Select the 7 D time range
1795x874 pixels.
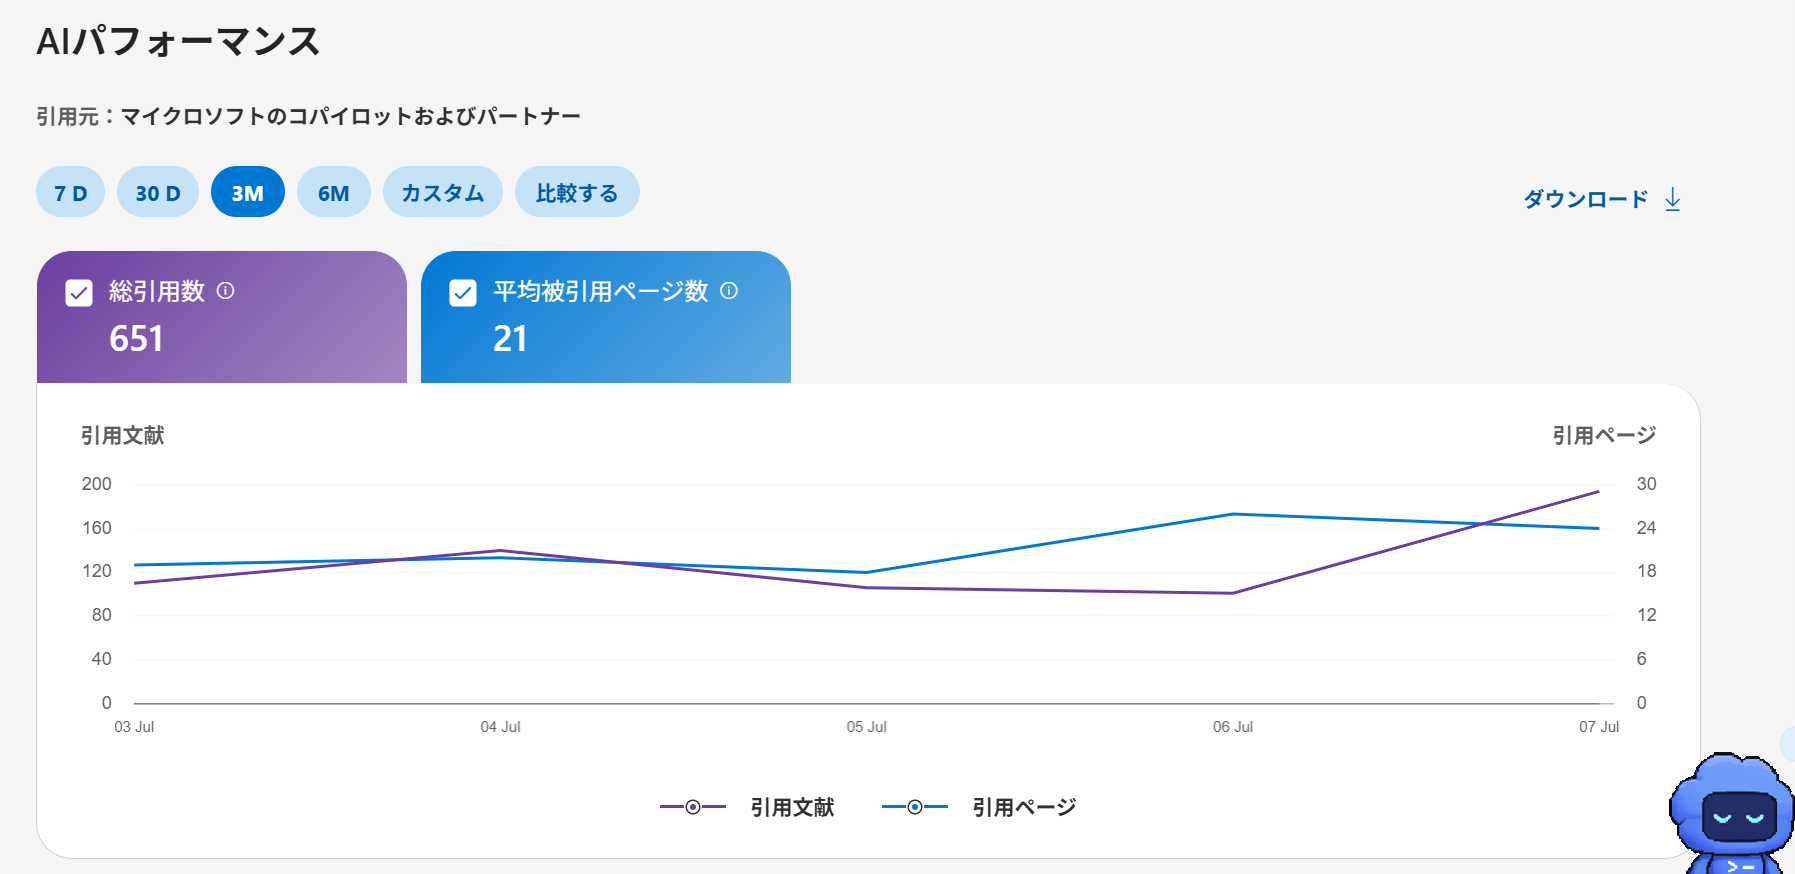click(70, 192)
